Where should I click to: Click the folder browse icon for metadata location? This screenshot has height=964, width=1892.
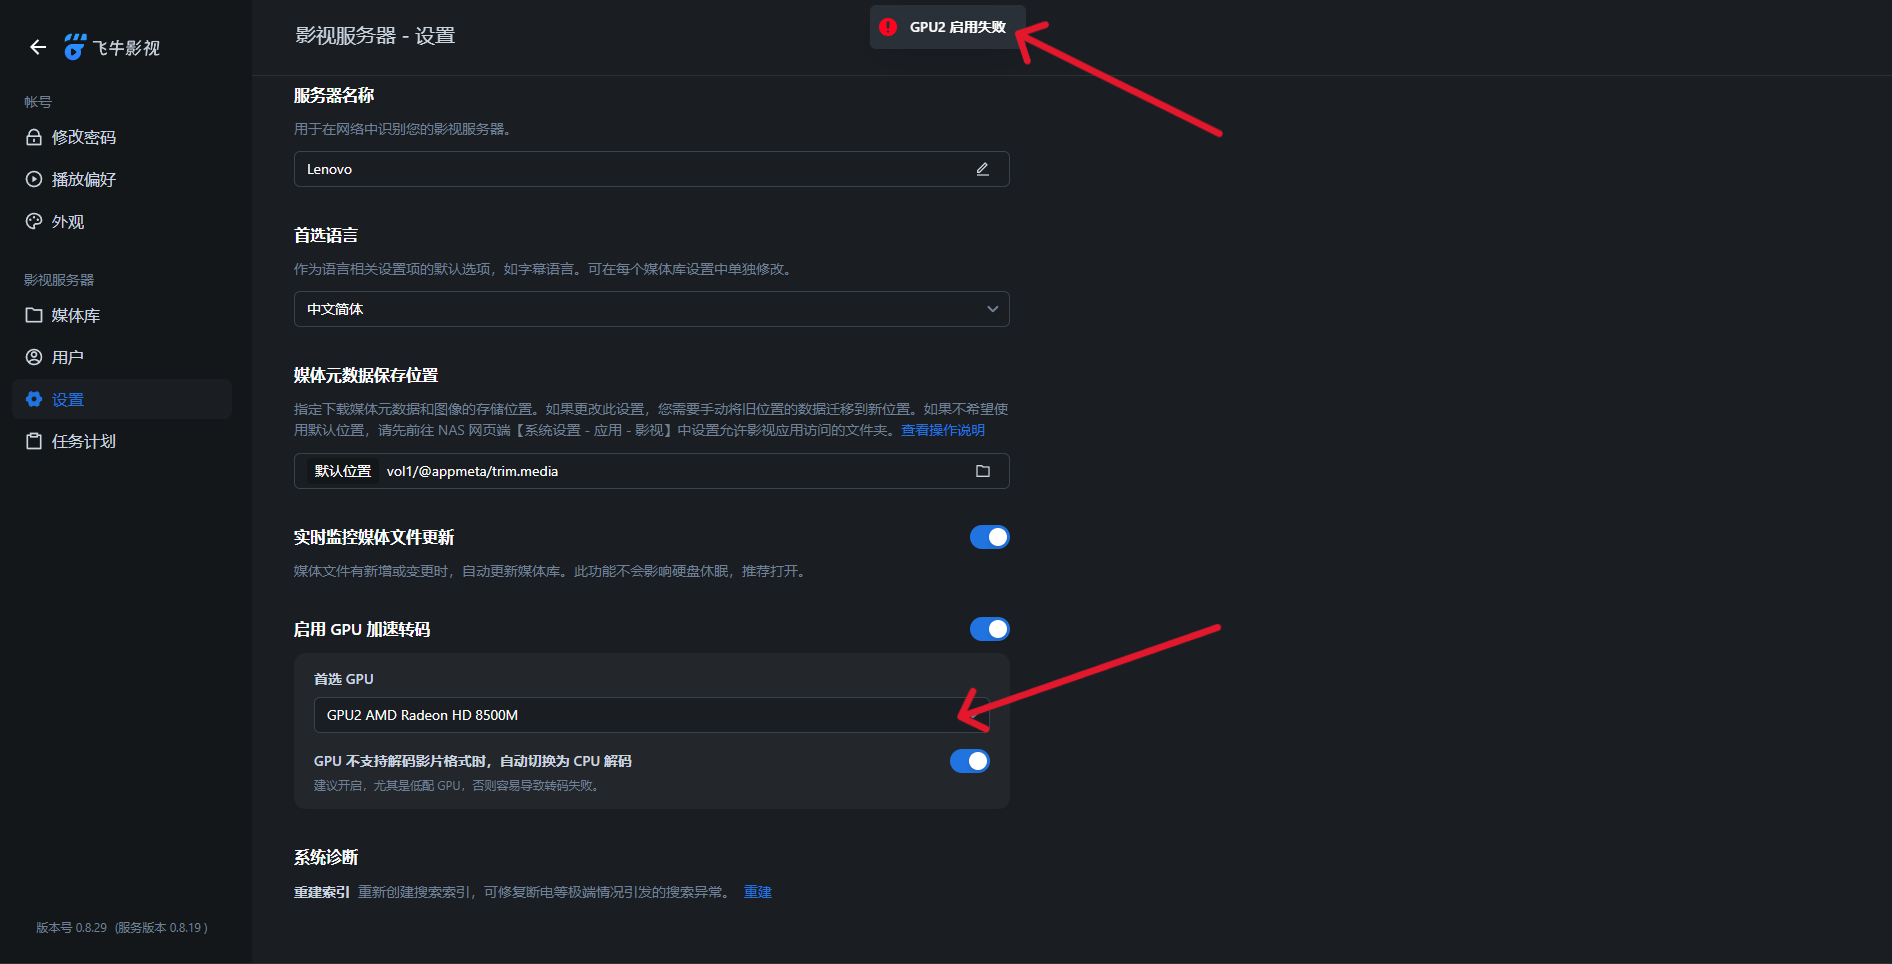[983, 471]
